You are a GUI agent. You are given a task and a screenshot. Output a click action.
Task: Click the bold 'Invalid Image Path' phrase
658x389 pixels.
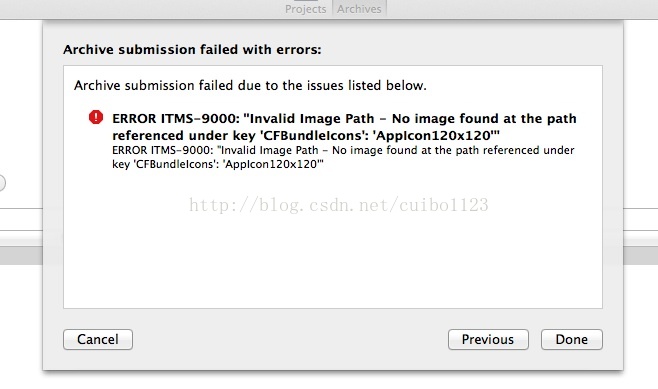click(311, 118)
